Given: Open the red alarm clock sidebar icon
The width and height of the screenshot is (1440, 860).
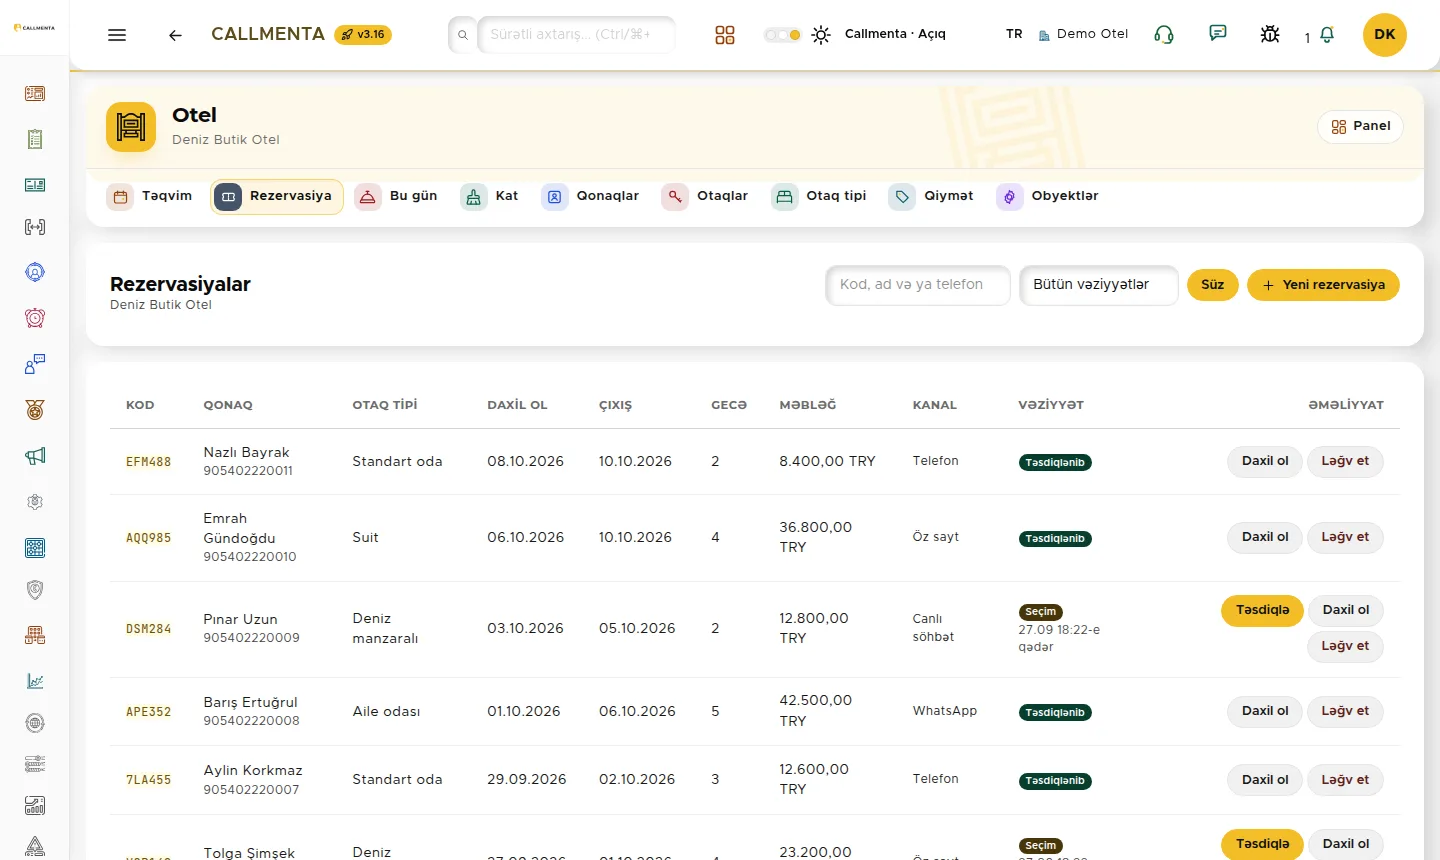Looking at the screenshot, I should pos(35,318).
